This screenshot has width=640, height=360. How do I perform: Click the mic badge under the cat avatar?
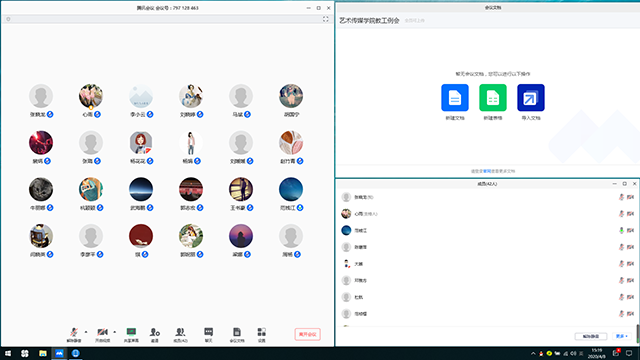coord(50,208)
